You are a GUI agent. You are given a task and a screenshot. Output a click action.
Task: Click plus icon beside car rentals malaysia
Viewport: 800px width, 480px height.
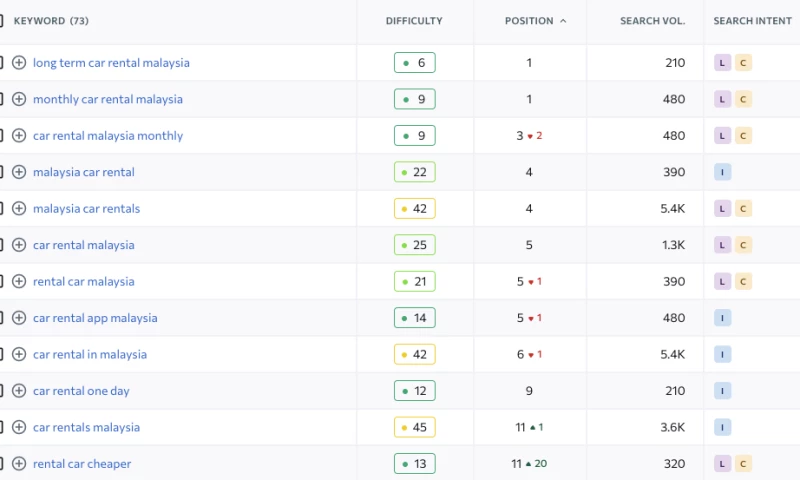tap(19, 427)
